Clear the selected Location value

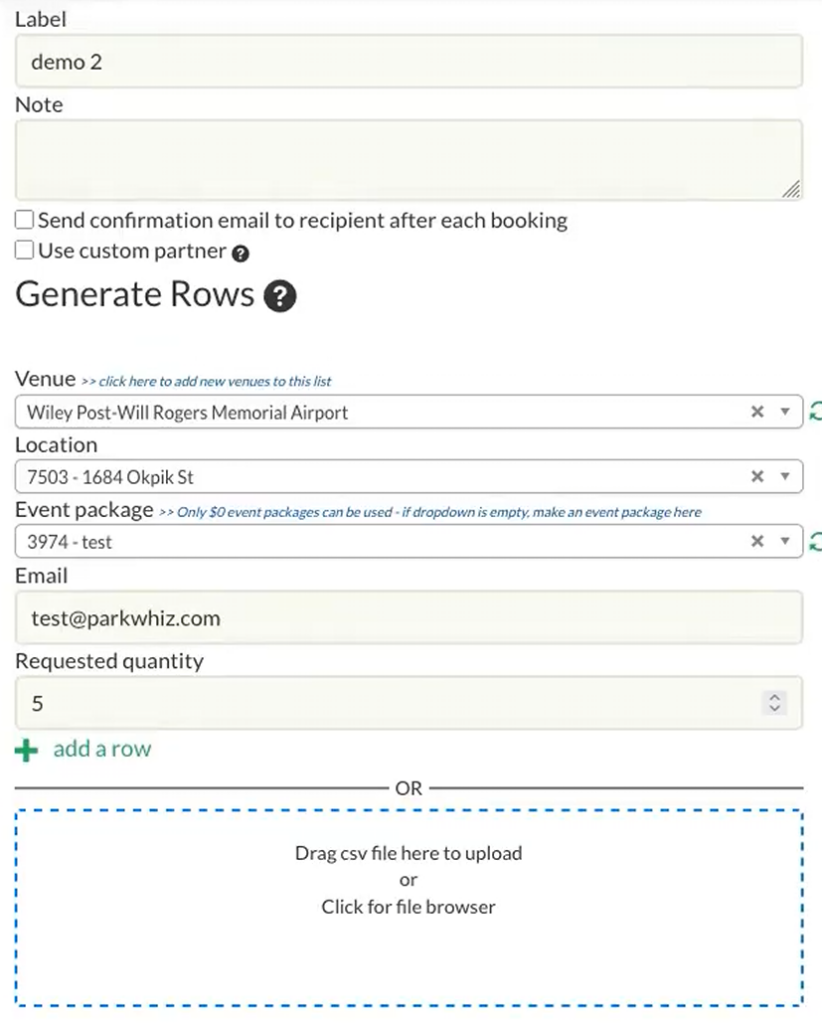(757, 477)
